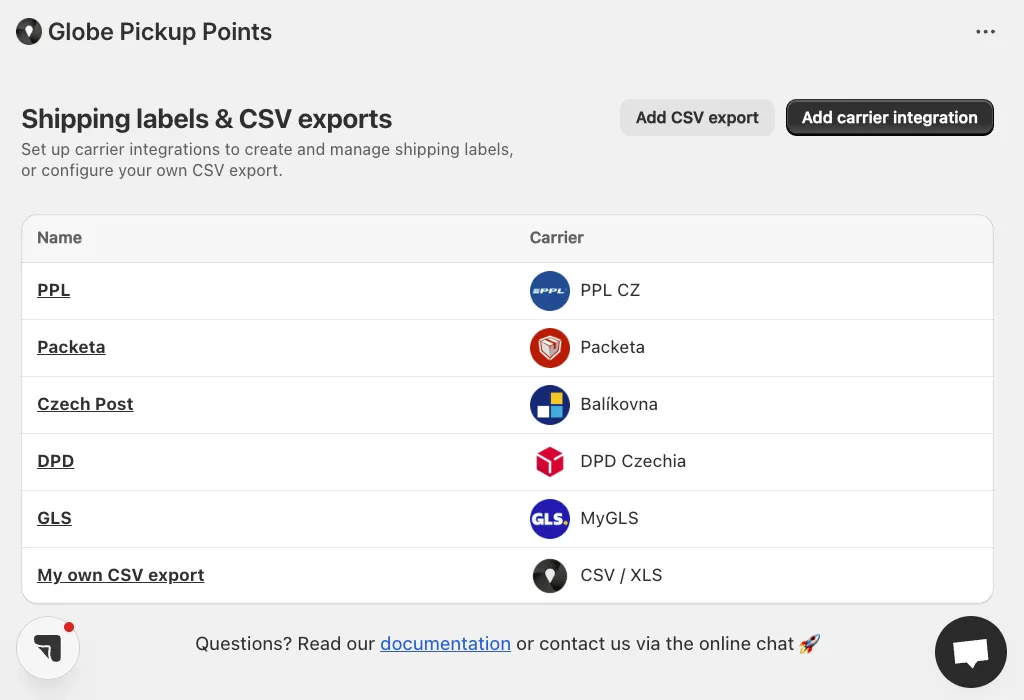The image size is (1024, 700).
Task: Open the three-dot more options menu
Action: (x=985, y=31)
